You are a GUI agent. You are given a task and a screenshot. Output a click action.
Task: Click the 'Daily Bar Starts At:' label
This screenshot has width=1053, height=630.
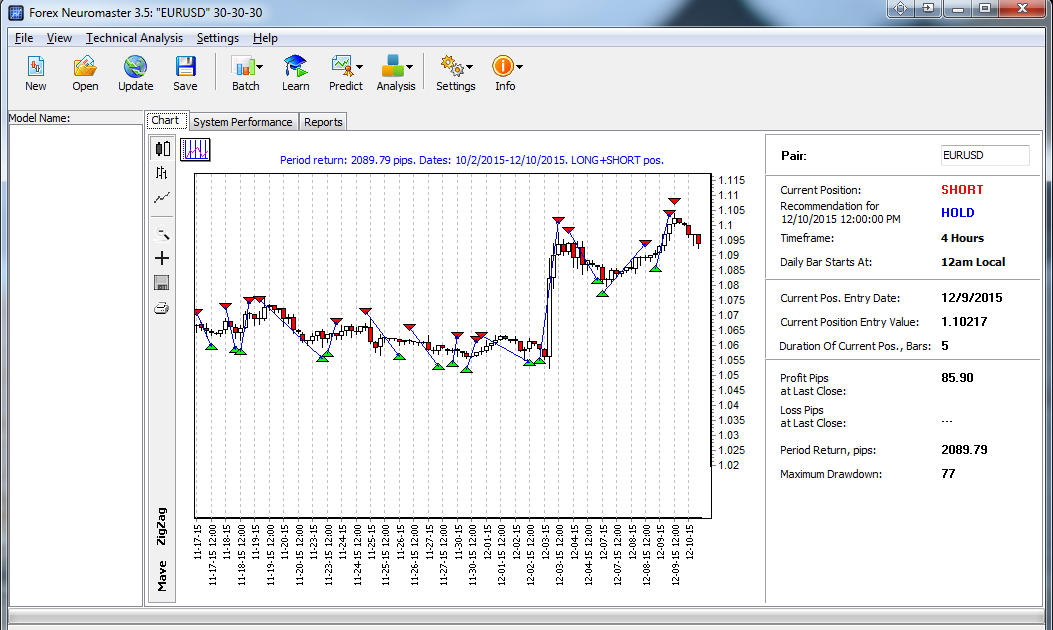coord(826,263)
